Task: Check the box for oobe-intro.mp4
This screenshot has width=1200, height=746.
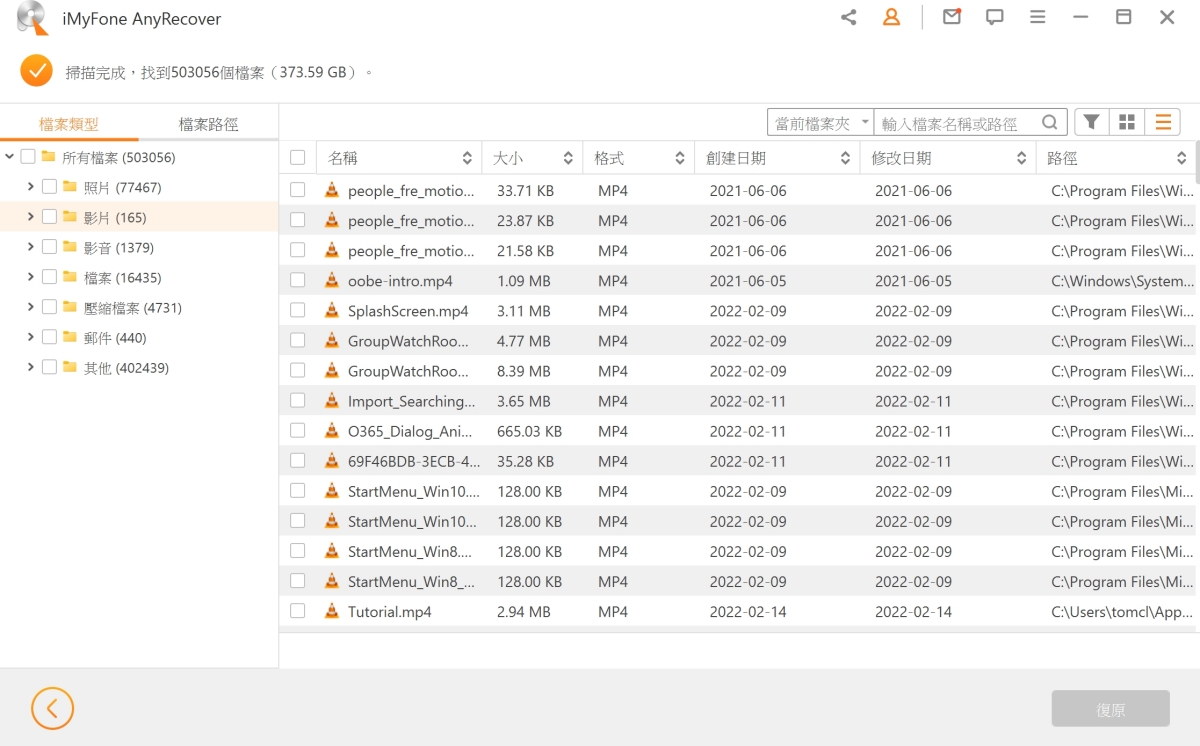Action: [x=298, y=281]
